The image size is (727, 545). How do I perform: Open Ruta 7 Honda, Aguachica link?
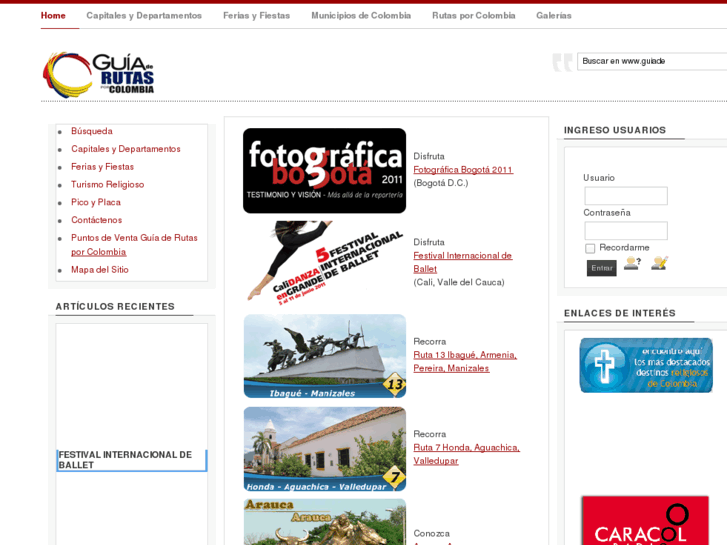tap(466, 454)
